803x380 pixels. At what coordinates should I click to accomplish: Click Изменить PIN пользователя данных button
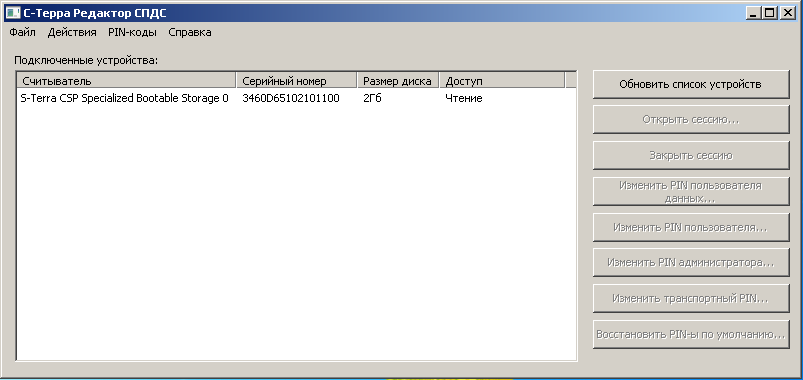point(691,191)
